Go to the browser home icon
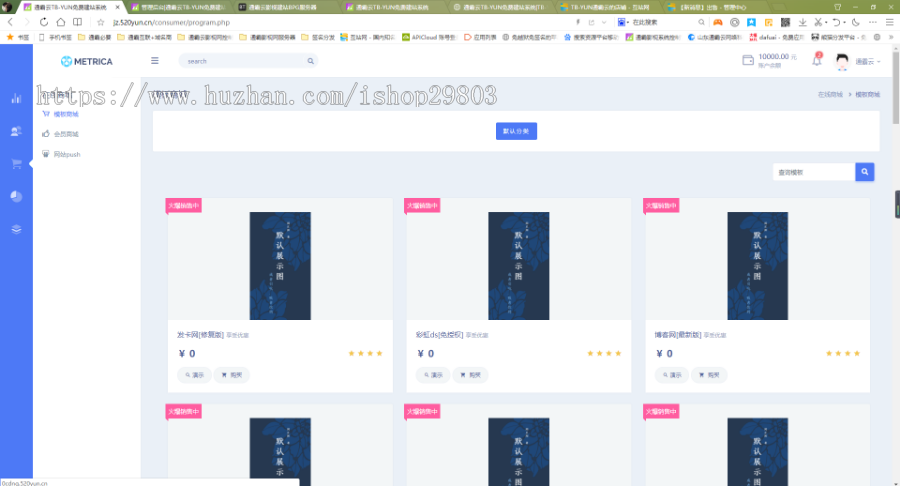Viewport: 900px width, 486px height. pyautogui.click(x=61, y=22)
